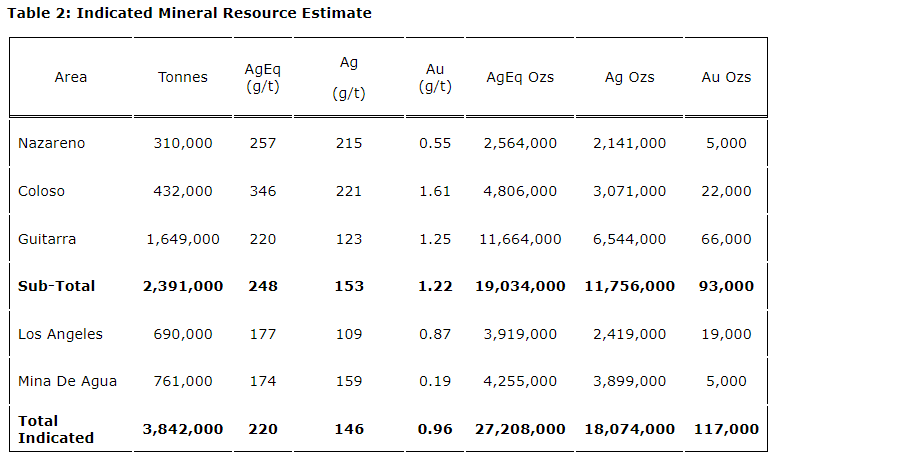Select Nazareno AgEq grade '257'

[263, 143]
